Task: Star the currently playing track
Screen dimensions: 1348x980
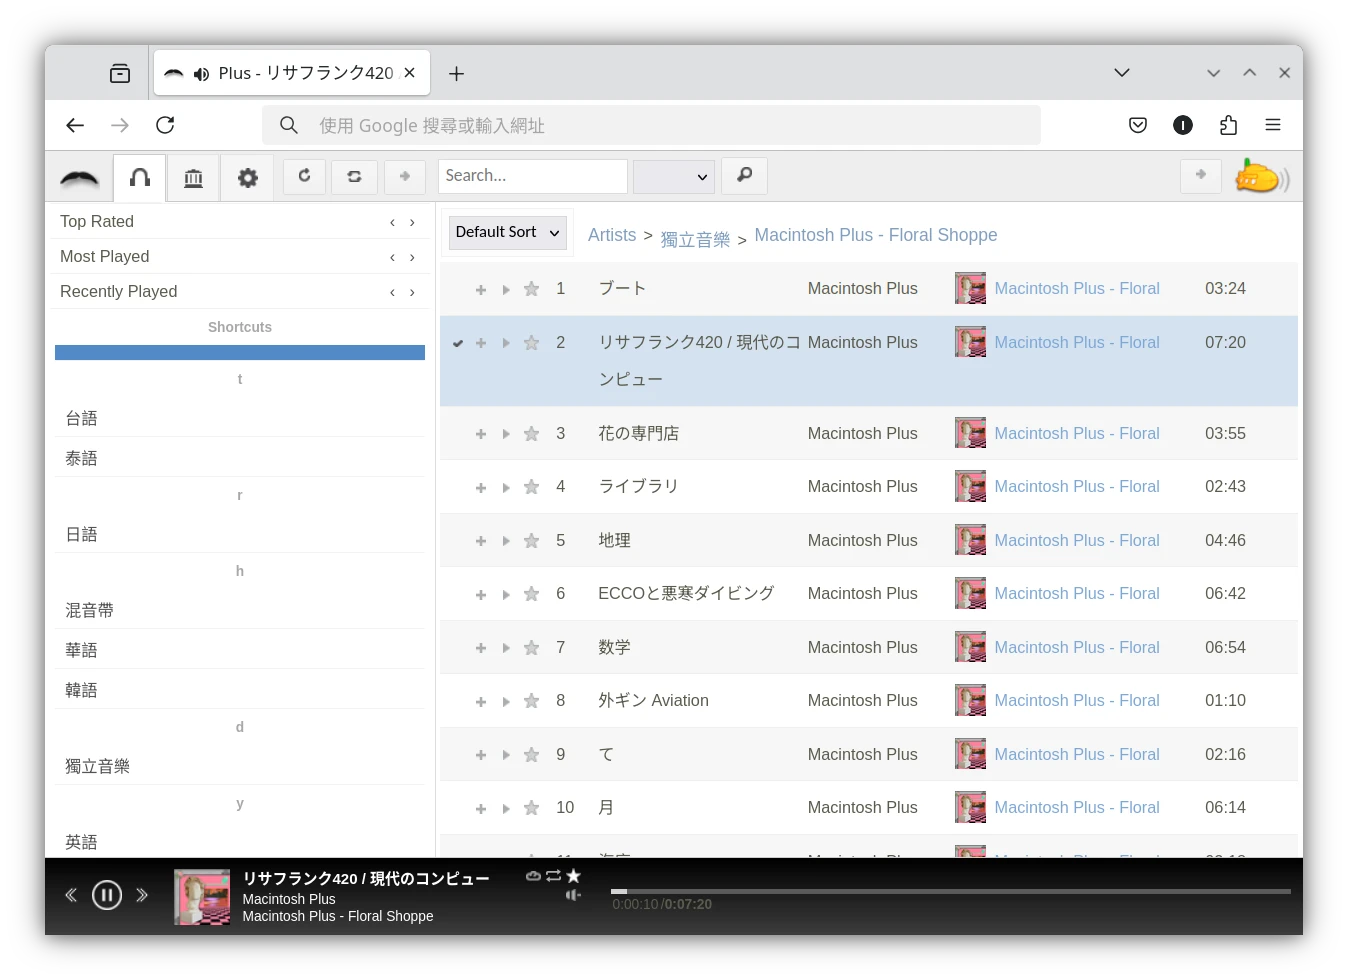Action: [x=574, y=875]
